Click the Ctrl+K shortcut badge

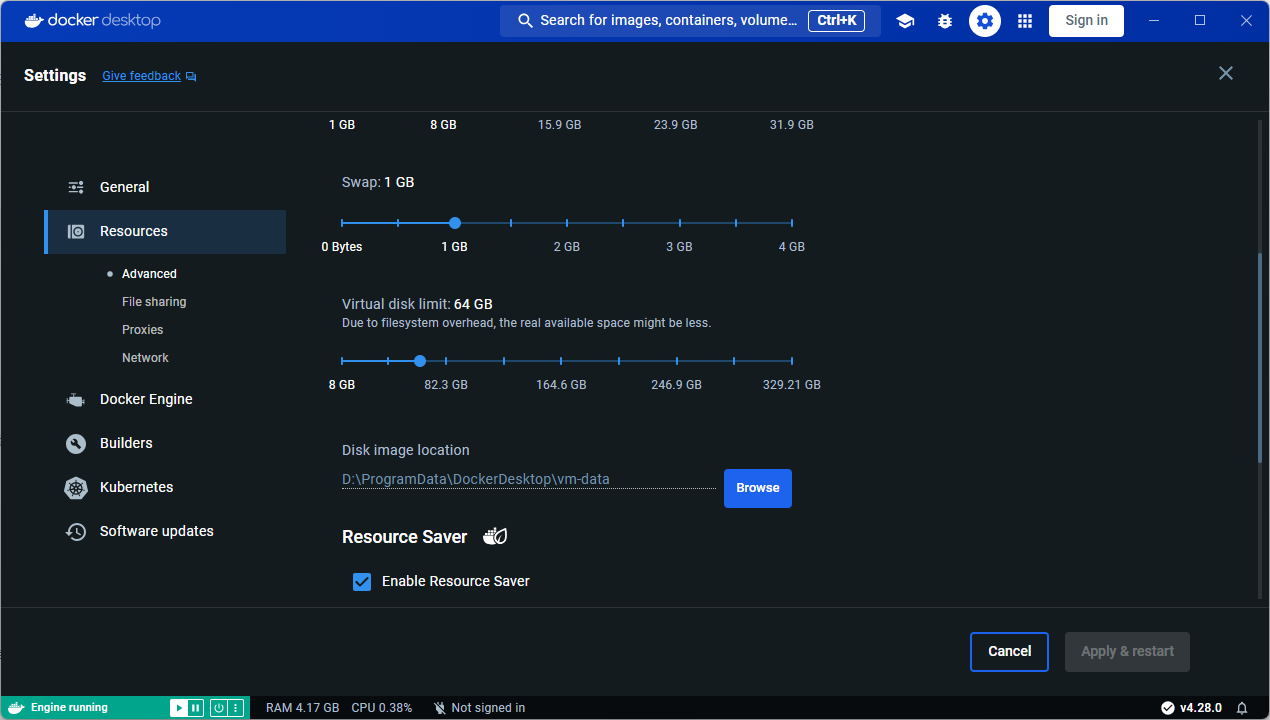tap(836, 20)
